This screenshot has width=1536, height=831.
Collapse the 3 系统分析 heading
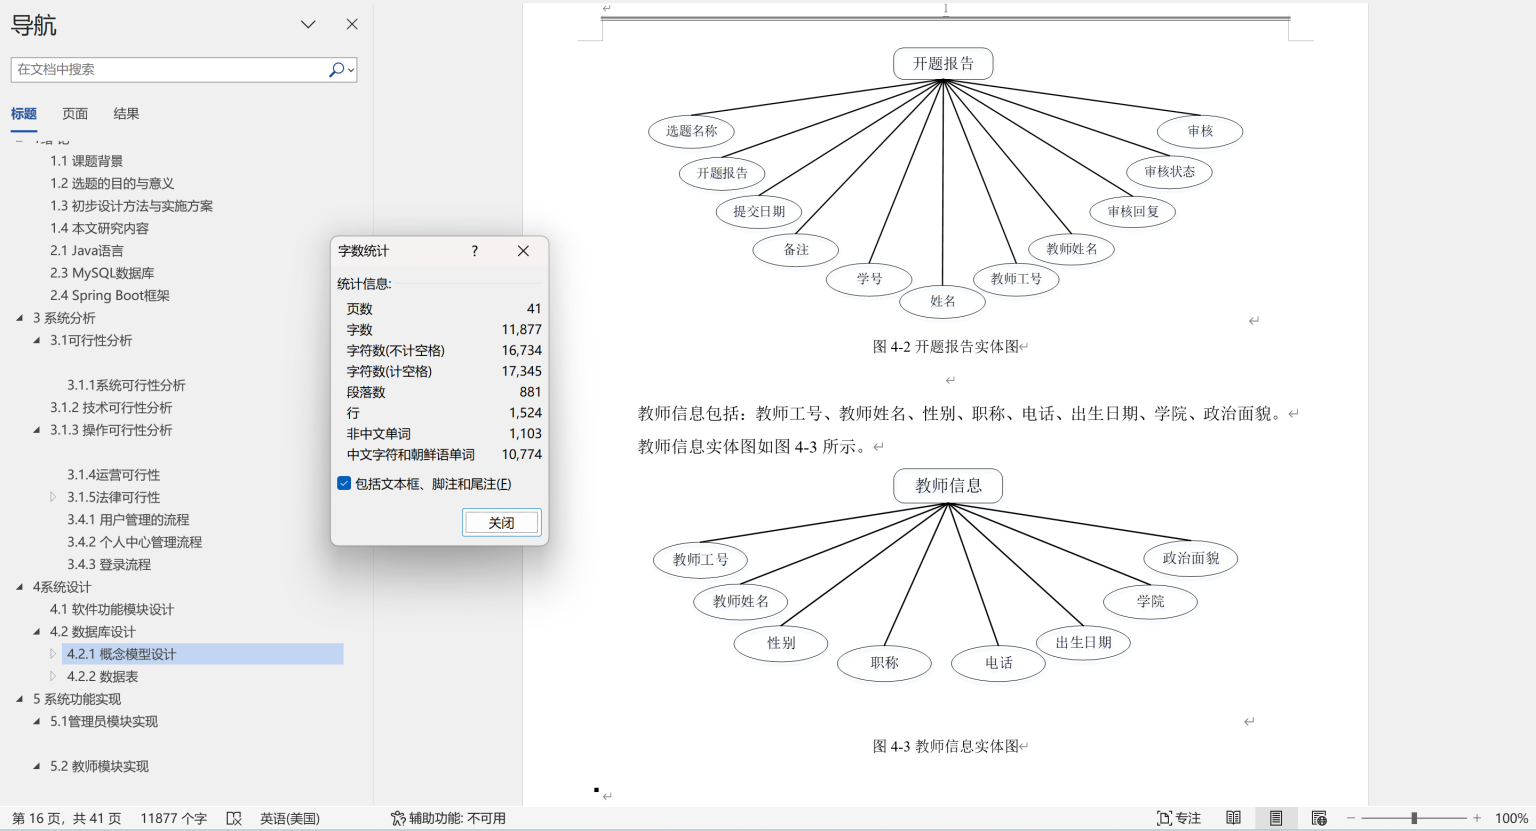pos(20,317)
